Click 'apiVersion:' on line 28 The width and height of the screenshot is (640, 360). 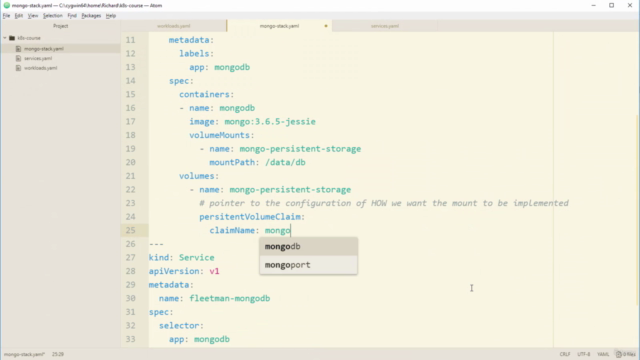click(x=176, y=271)
